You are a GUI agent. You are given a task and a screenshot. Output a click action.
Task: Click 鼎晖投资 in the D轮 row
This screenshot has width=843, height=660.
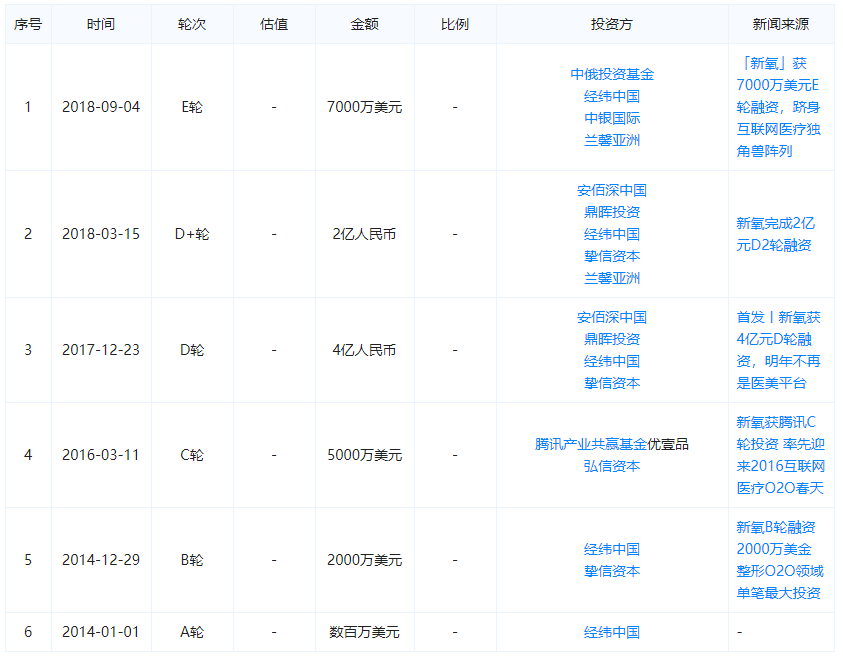coord(612,339)
